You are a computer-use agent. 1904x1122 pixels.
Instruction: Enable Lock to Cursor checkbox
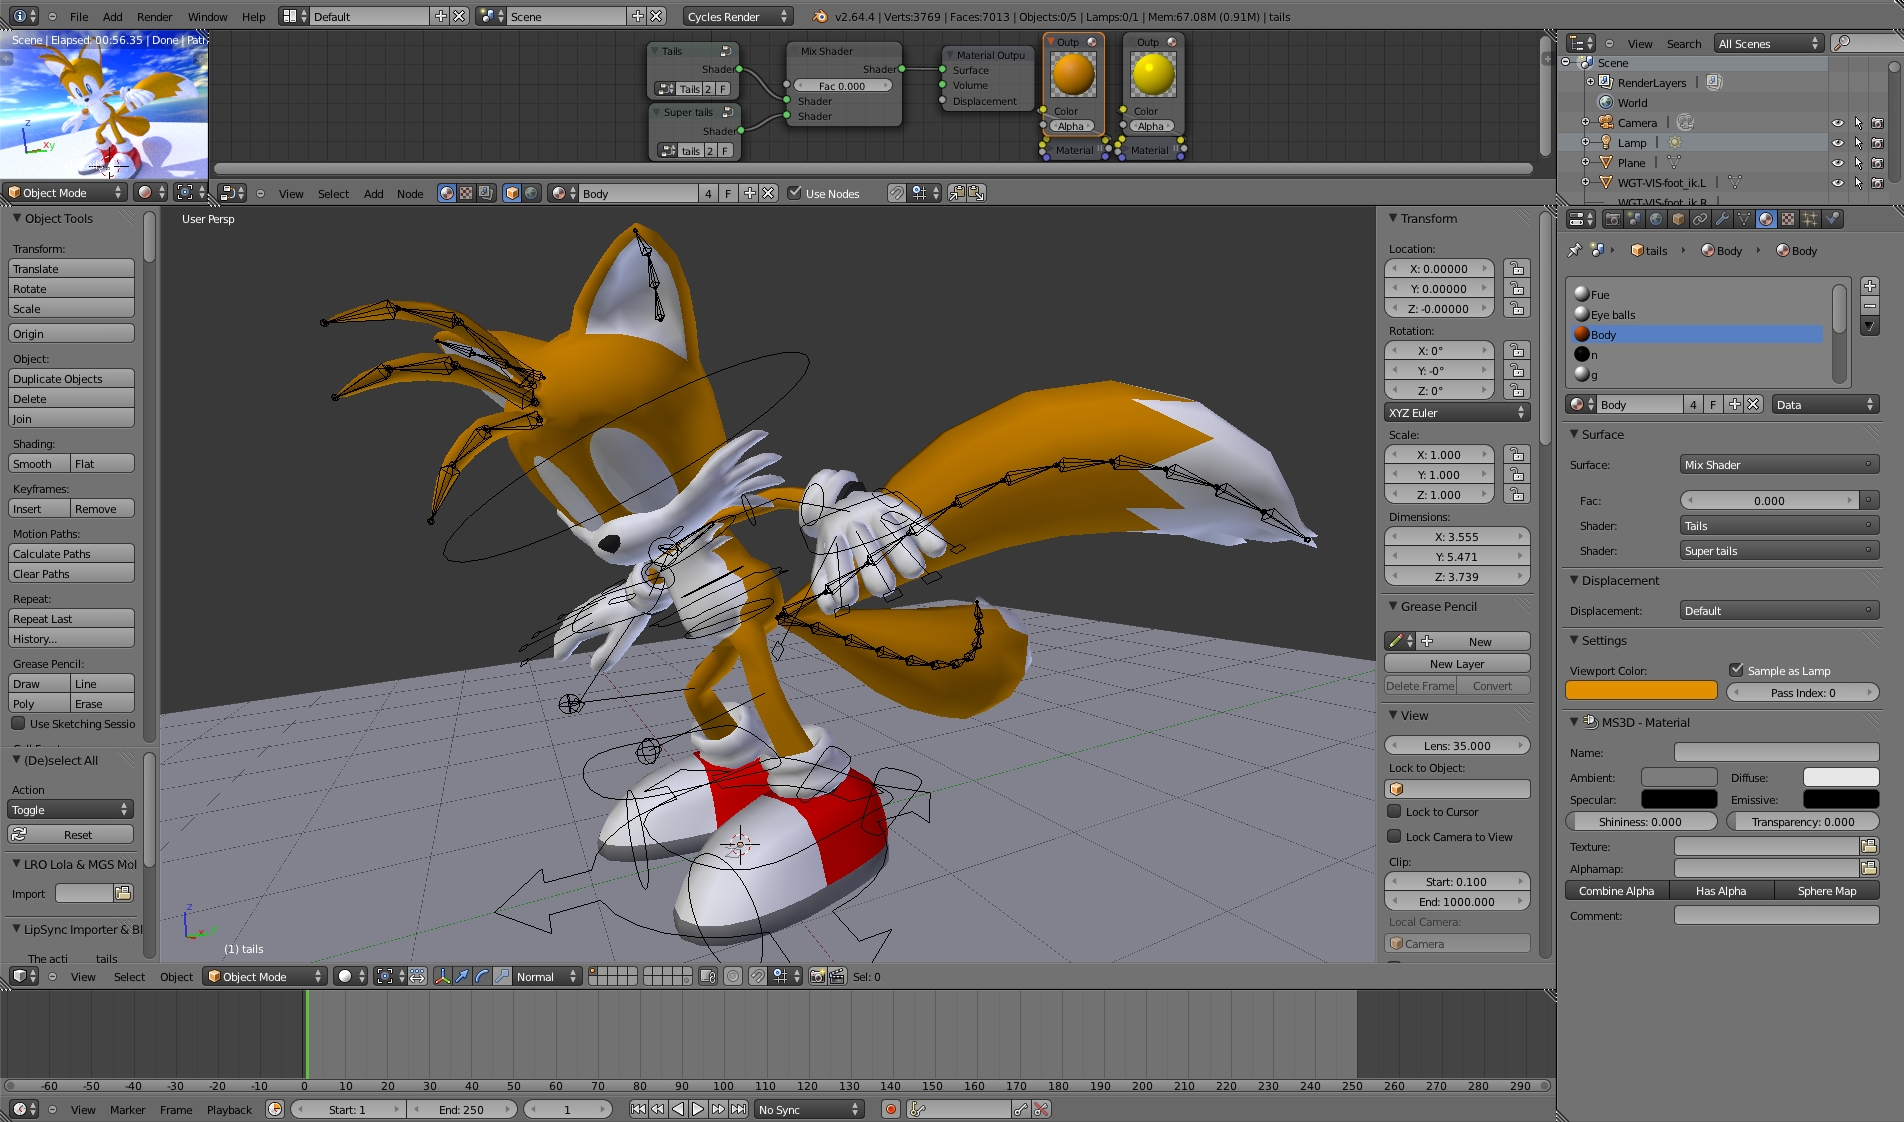(x=1394, y=811)
